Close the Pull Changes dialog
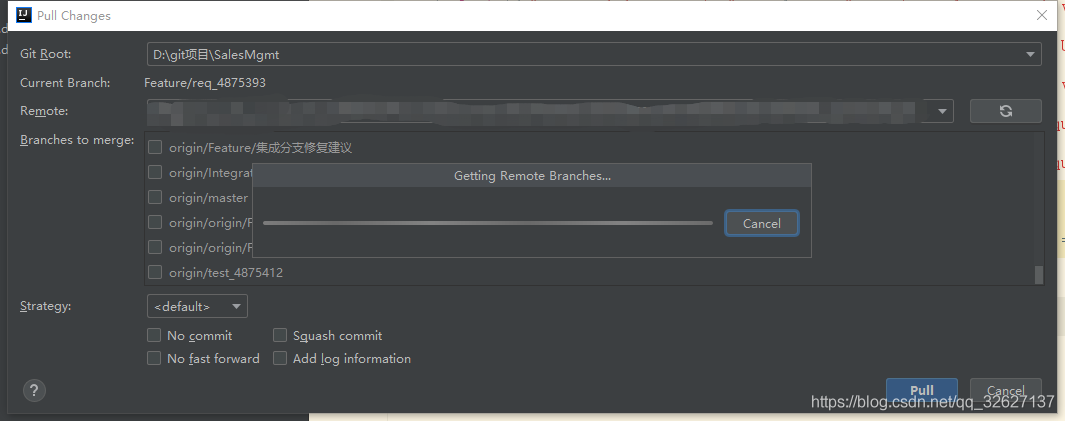1065x421 pixels. tap(1042, 15)
